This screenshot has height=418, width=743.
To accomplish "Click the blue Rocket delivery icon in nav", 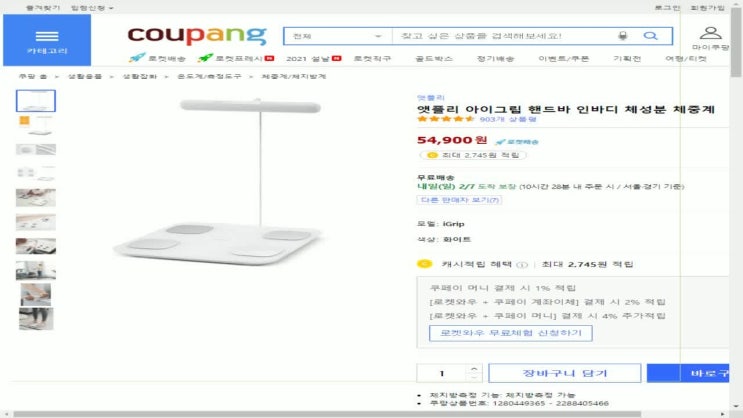I will pos(137,58).
